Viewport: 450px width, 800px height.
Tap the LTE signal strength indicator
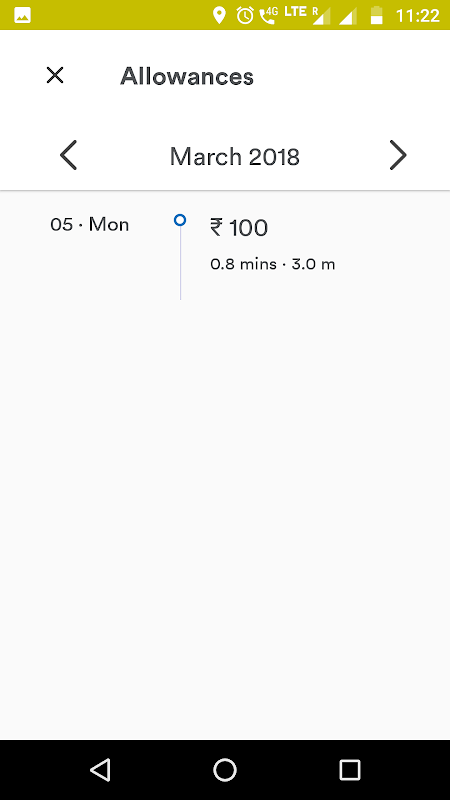(x=308, y=15)
